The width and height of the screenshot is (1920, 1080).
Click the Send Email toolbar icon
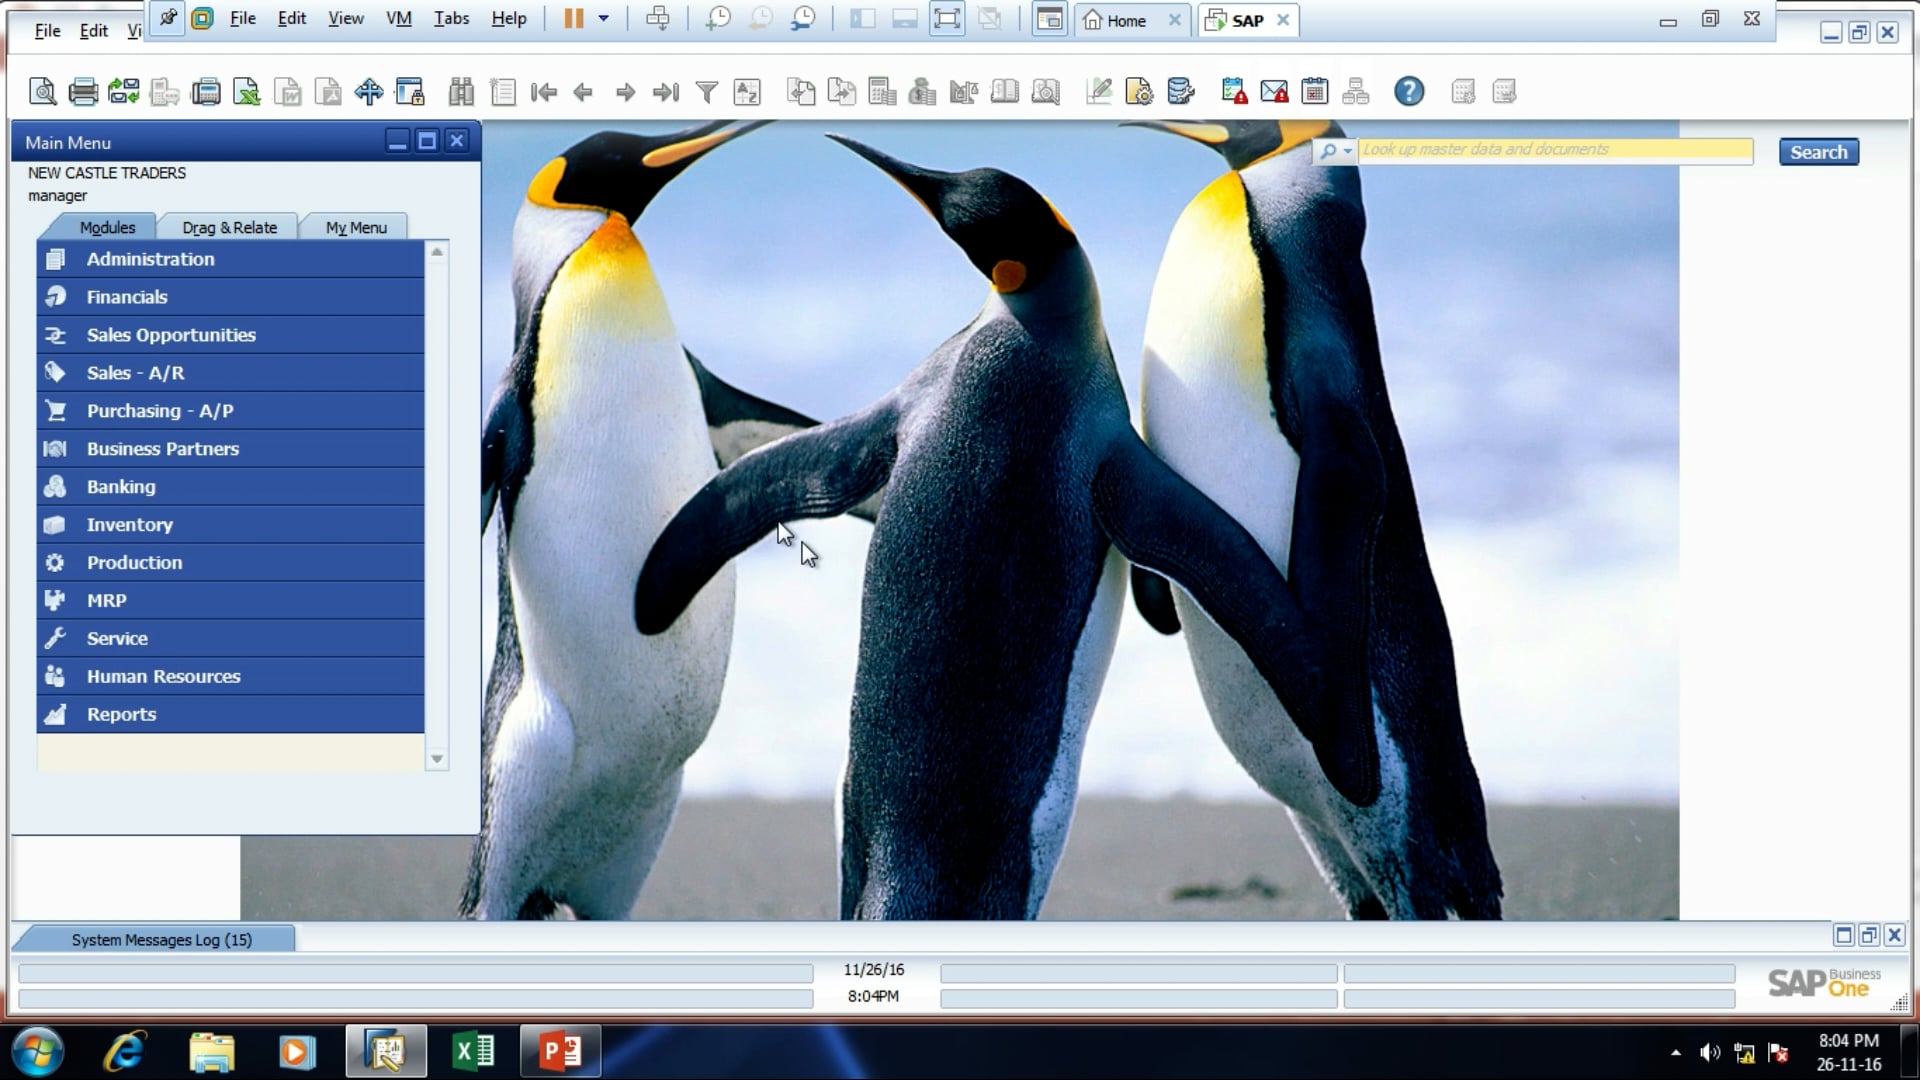124,92
